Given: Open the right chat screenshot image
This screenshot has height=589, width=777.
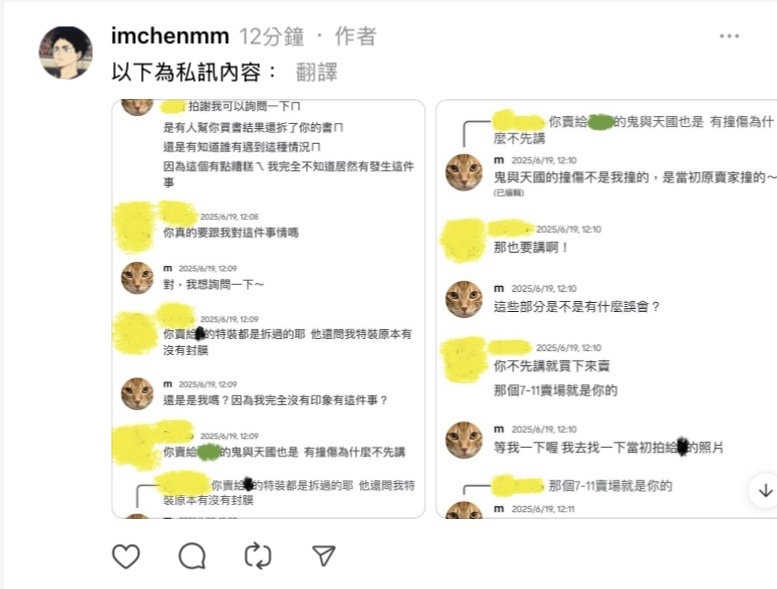Looking at the screenshot, I should pyautogui.click(x=606, y=309).
